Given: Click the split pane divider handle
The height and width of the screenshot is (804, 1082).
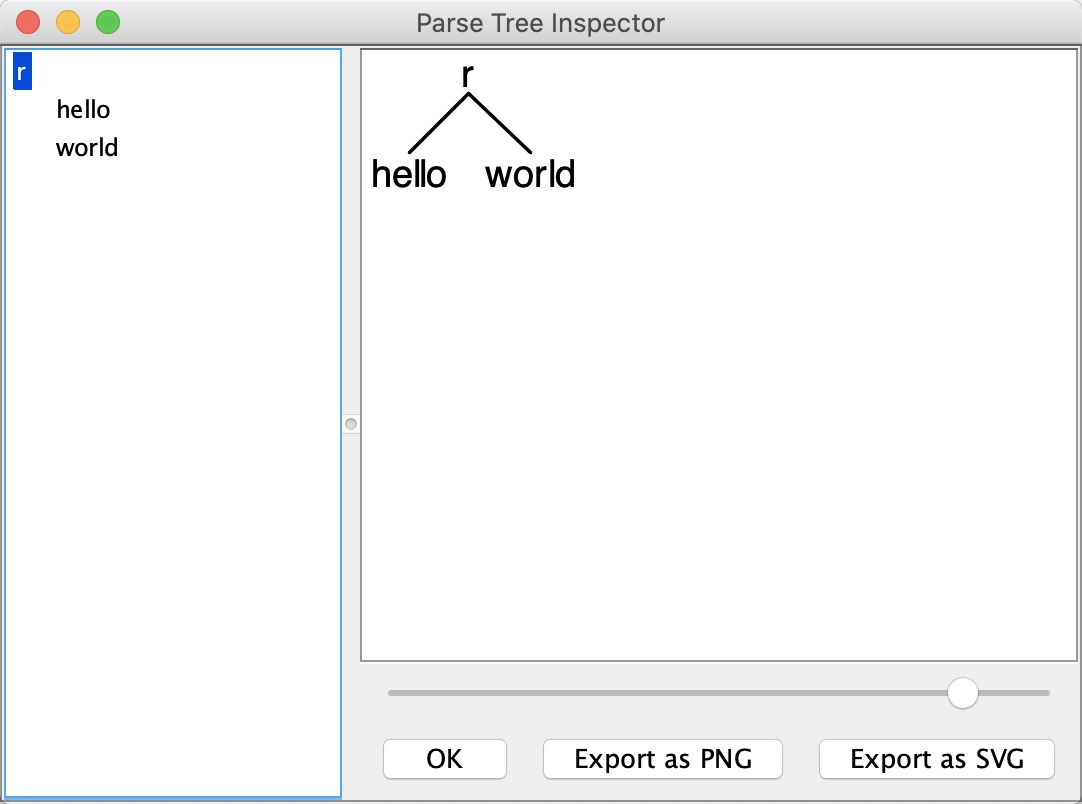Looking at the screenshot, I should (350, 424).
